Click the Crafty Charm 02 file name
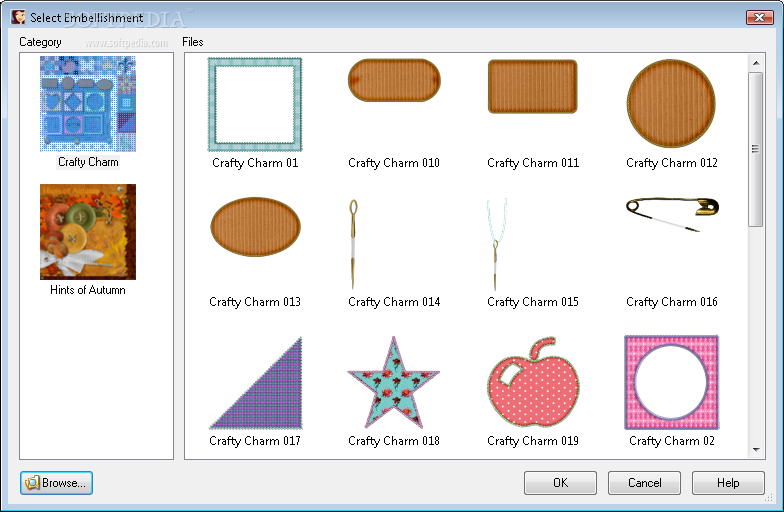Image resolution: width=784 pixels, height=512 pixels. pos(672,441)
